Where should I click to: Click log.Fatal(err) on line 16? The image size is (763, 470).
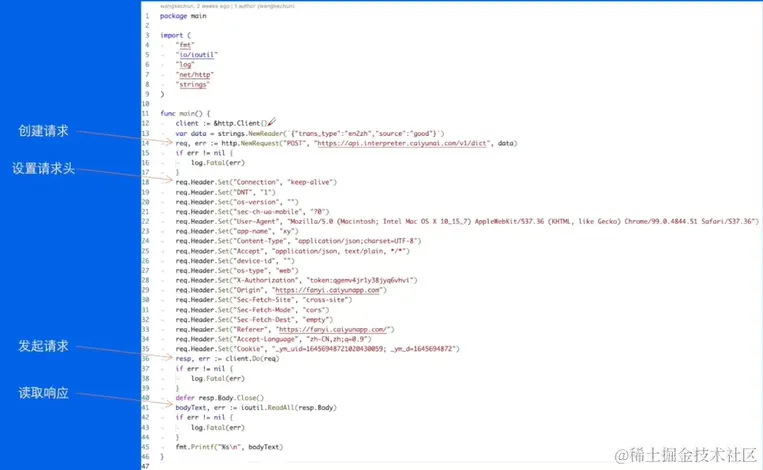pyautogui.click(x=218, y=163)
